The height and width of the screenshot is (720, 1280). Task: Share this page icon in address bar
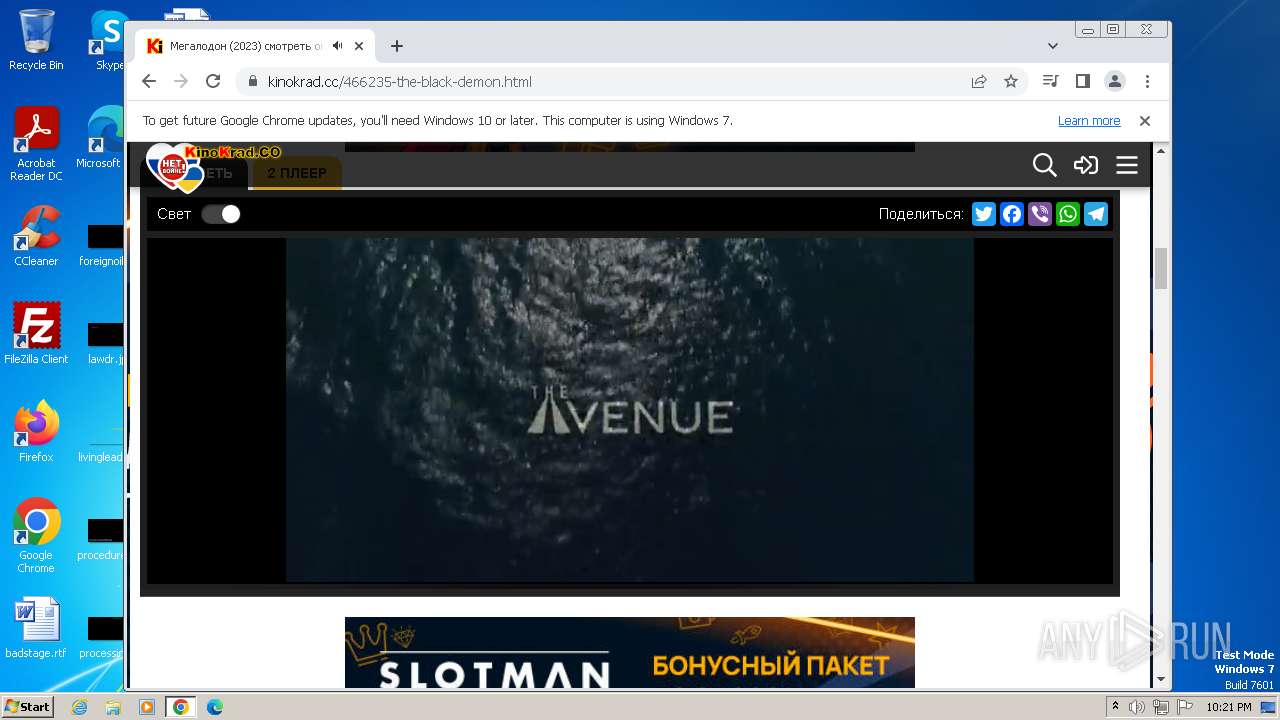pos(979,82)
